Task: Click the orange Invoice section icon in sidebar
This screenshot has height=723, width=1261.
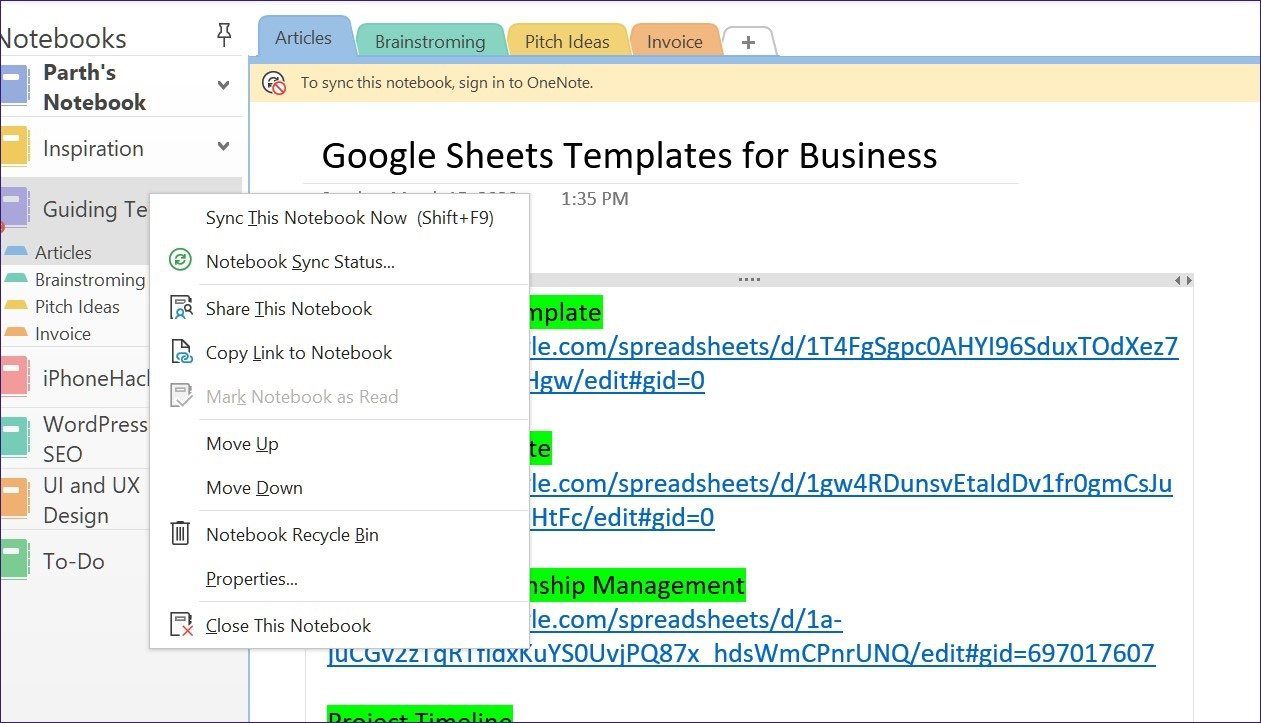Action: tap(16, 333)
